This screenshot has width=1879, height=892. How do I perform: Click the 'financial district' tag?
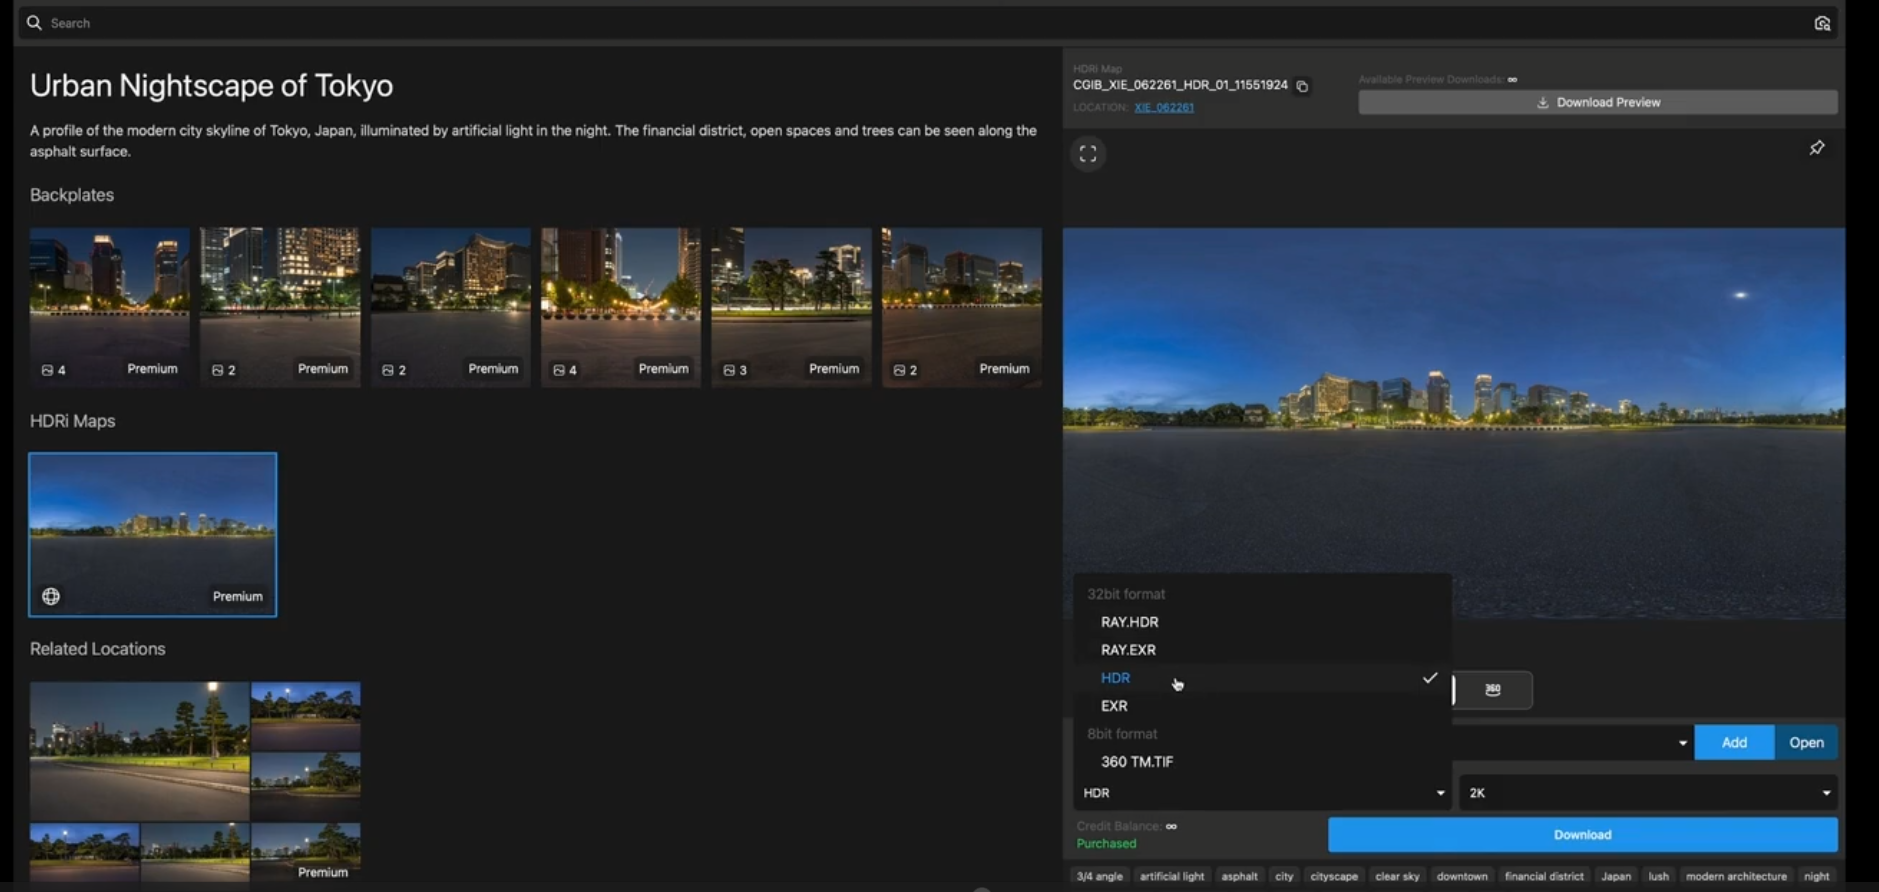[x=1543, y=877]
